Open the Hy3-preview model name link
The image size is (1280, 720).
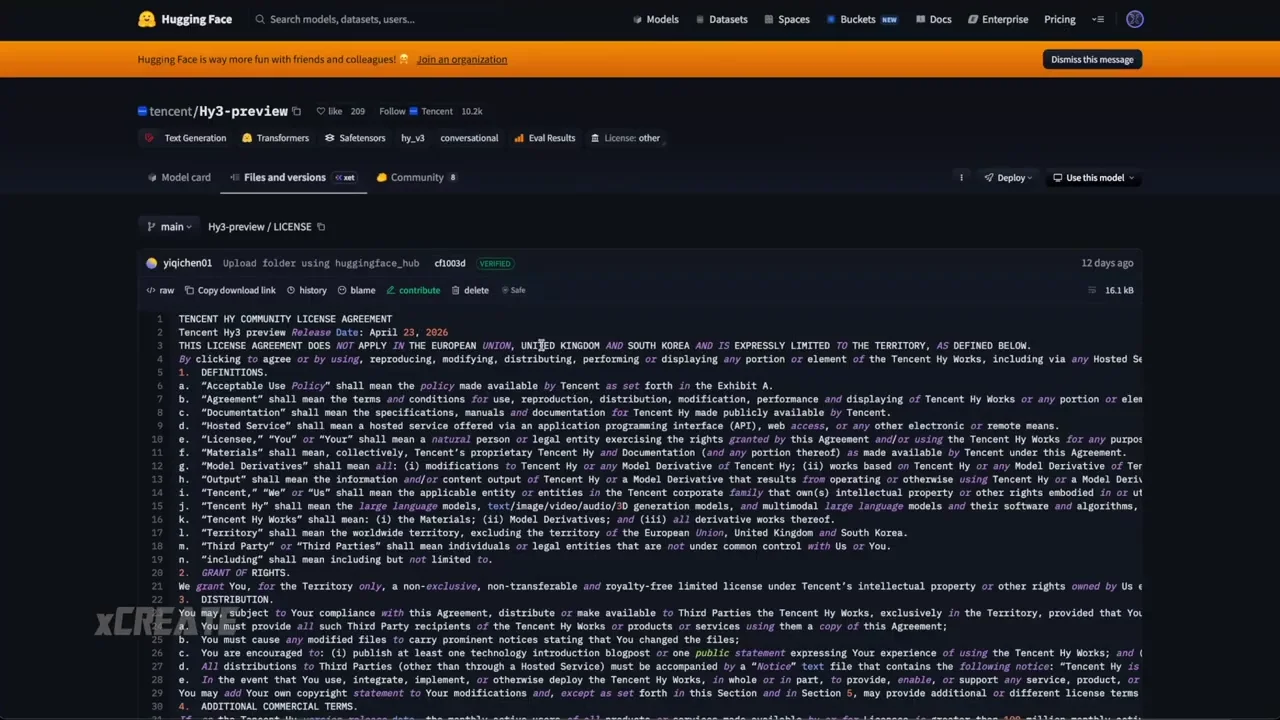pyautogui.click(x=243, y=111)
